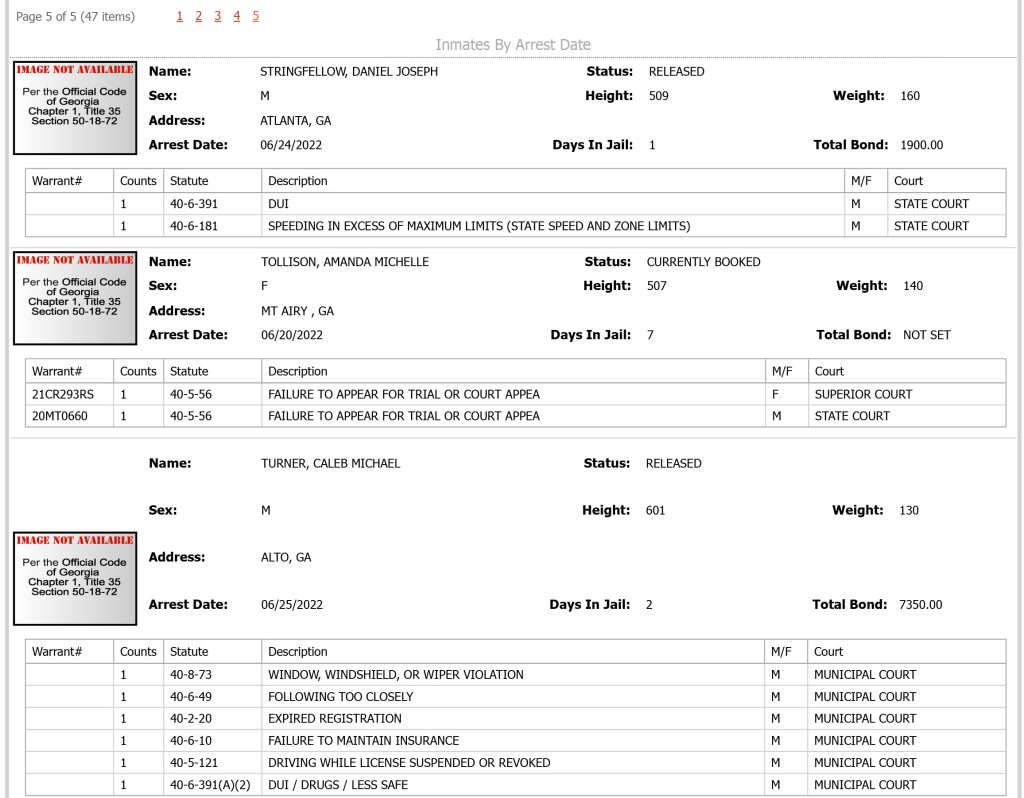Image resolution: width=1024 pixels, height=798 pixels.
Task: Click the EXPIRED REGISTRATION charge row
Action: point(515,718)
